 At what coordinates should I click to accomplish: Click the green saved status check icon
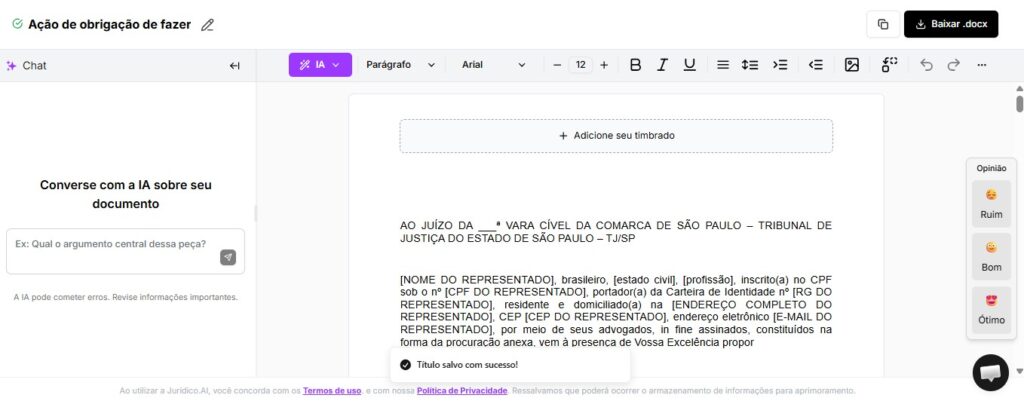18,24
